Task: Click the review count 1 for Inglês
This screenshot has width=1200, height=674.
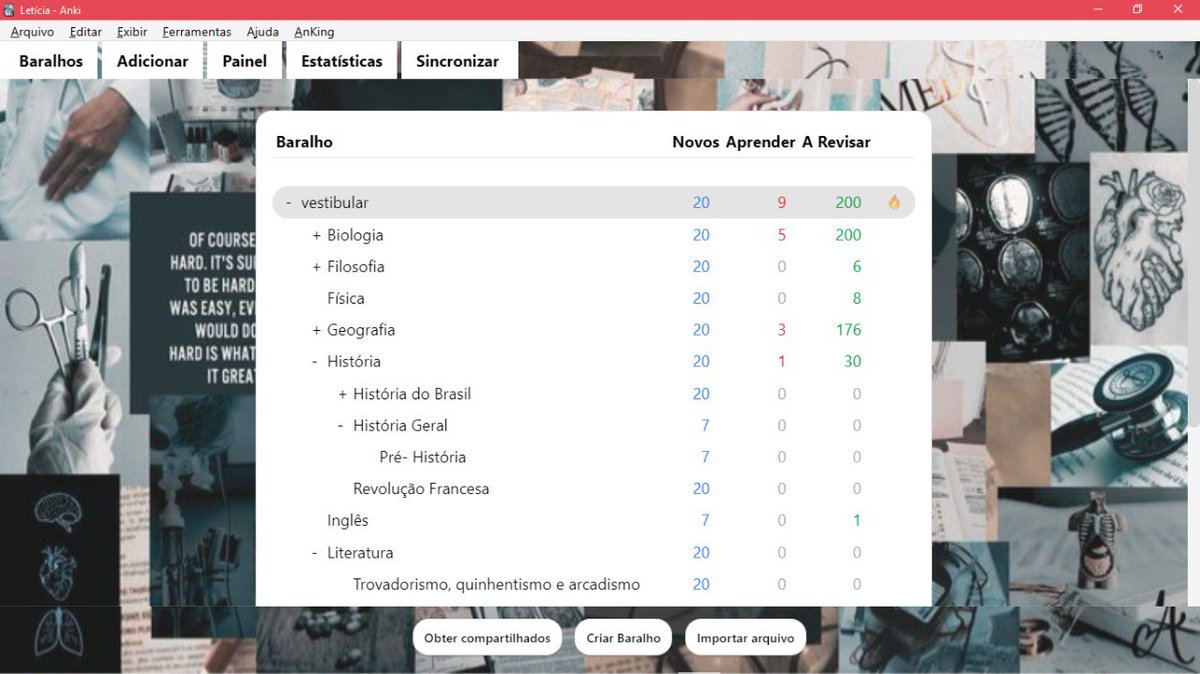Action: tap(857, 520)
